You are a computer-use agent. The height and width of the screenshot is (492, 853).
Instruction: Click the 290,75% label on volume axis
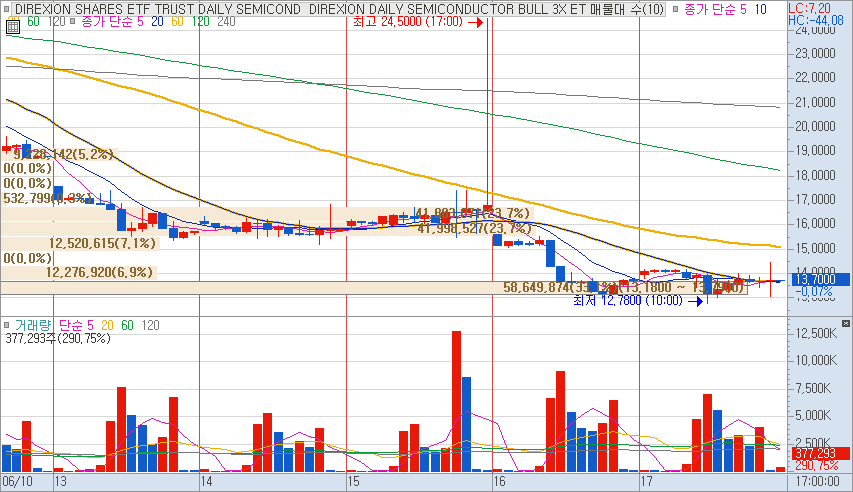tap(817, 466)
